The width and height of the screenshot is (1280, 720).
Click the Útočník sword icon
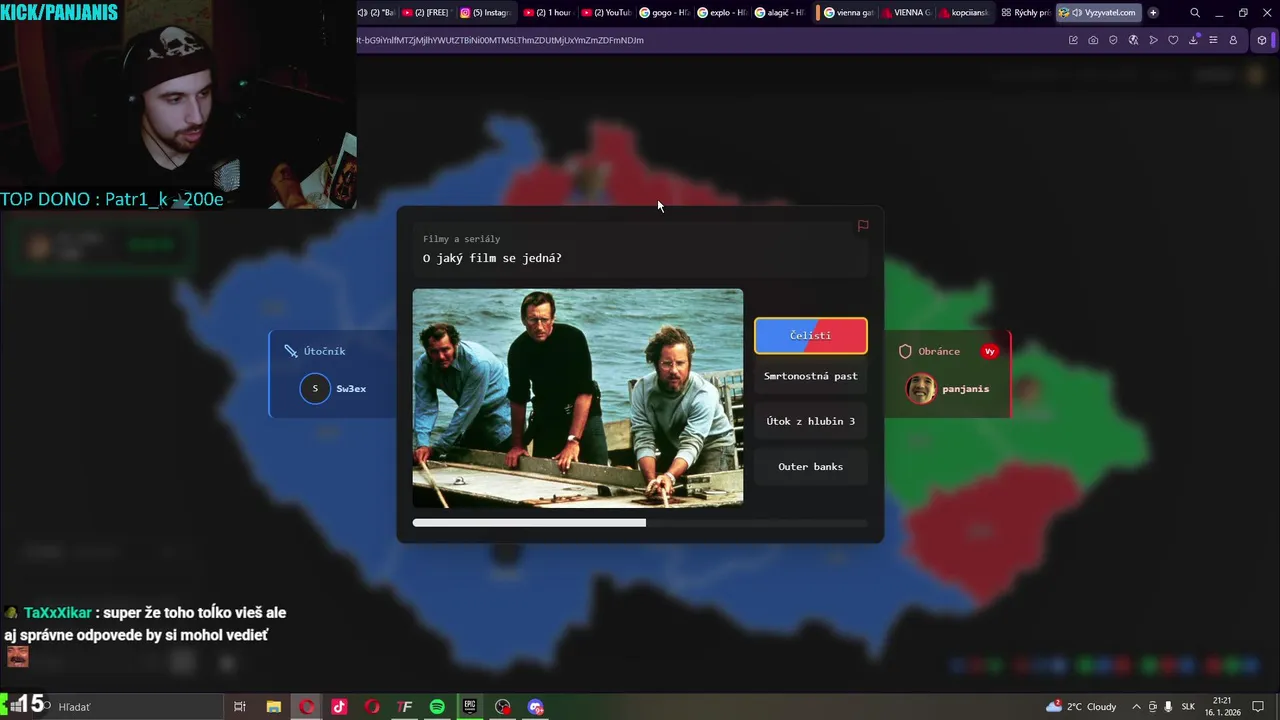click(x=291, y=351)
